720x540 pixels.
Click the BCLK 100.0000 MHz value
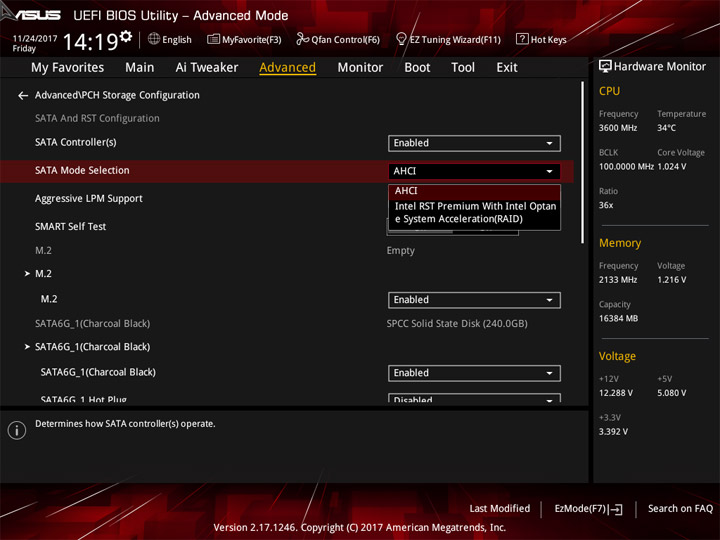point(626,167)
